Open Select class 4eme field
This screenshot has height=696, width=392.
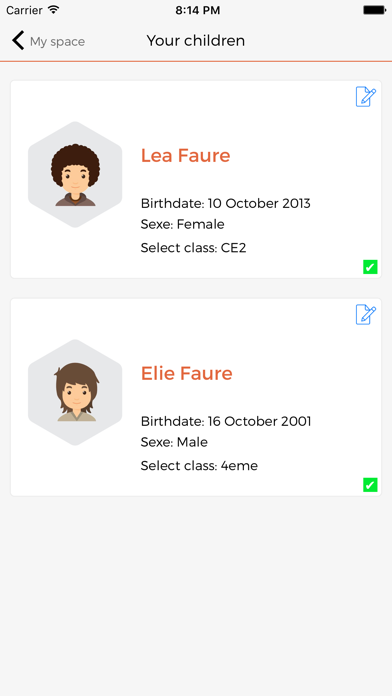tap(199, 466)
